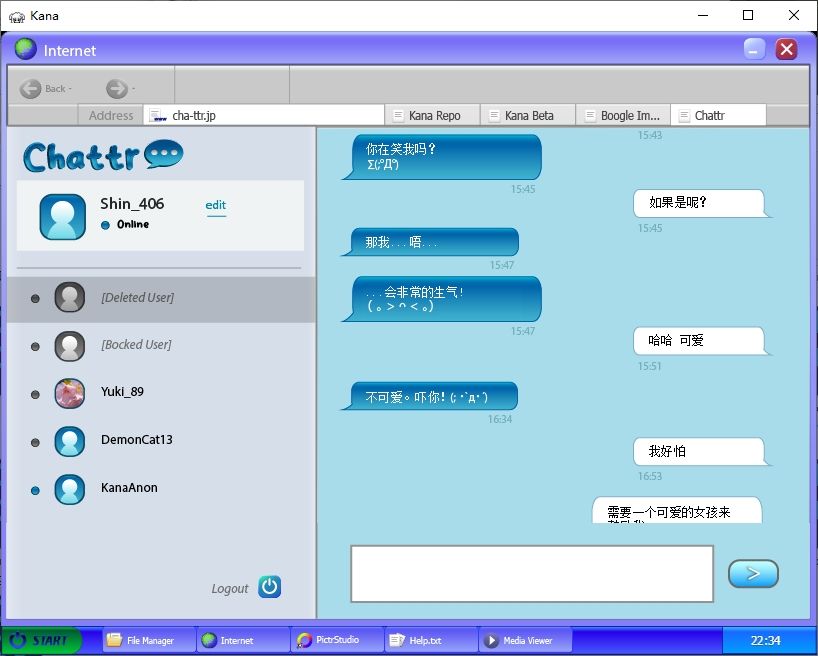Click the Chattr speech bubble logo

(x=163, y=154)
